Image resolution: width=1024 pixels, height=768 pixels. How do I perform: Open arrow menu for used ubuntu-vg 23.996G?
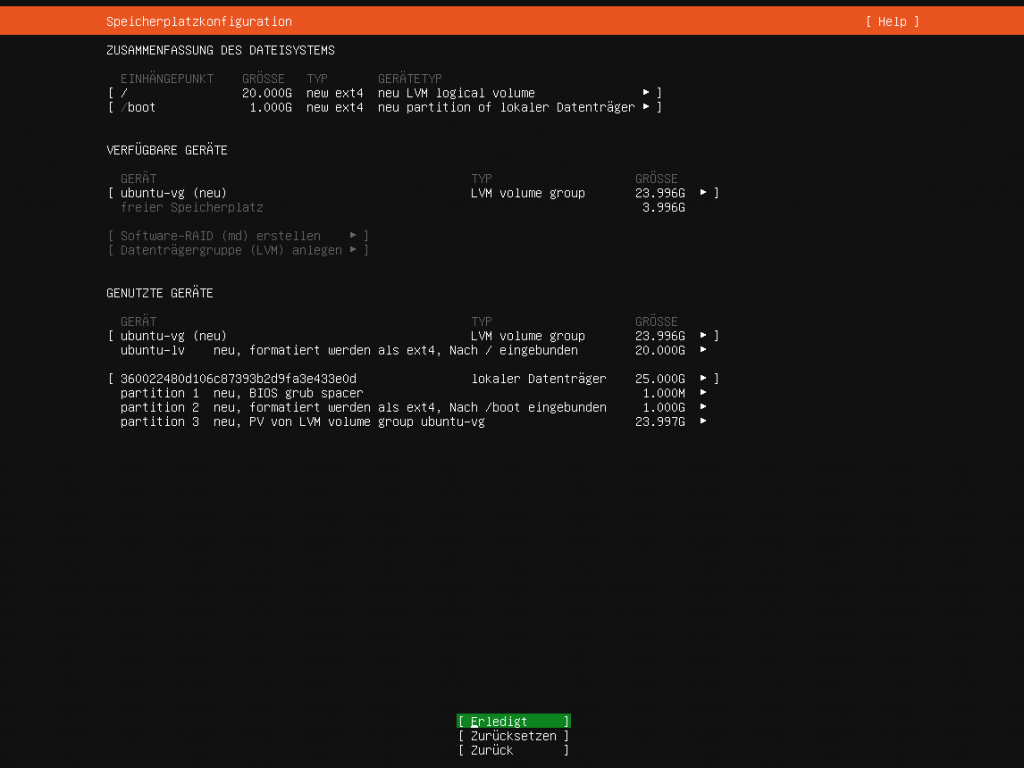coord(704,336)
